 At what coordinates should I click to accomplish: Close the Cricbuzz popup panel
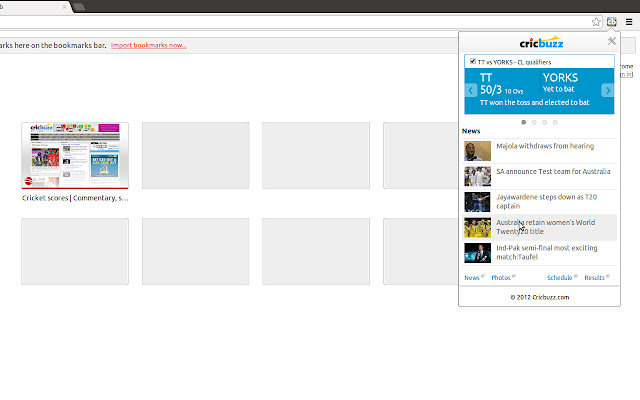pos(611,41)
